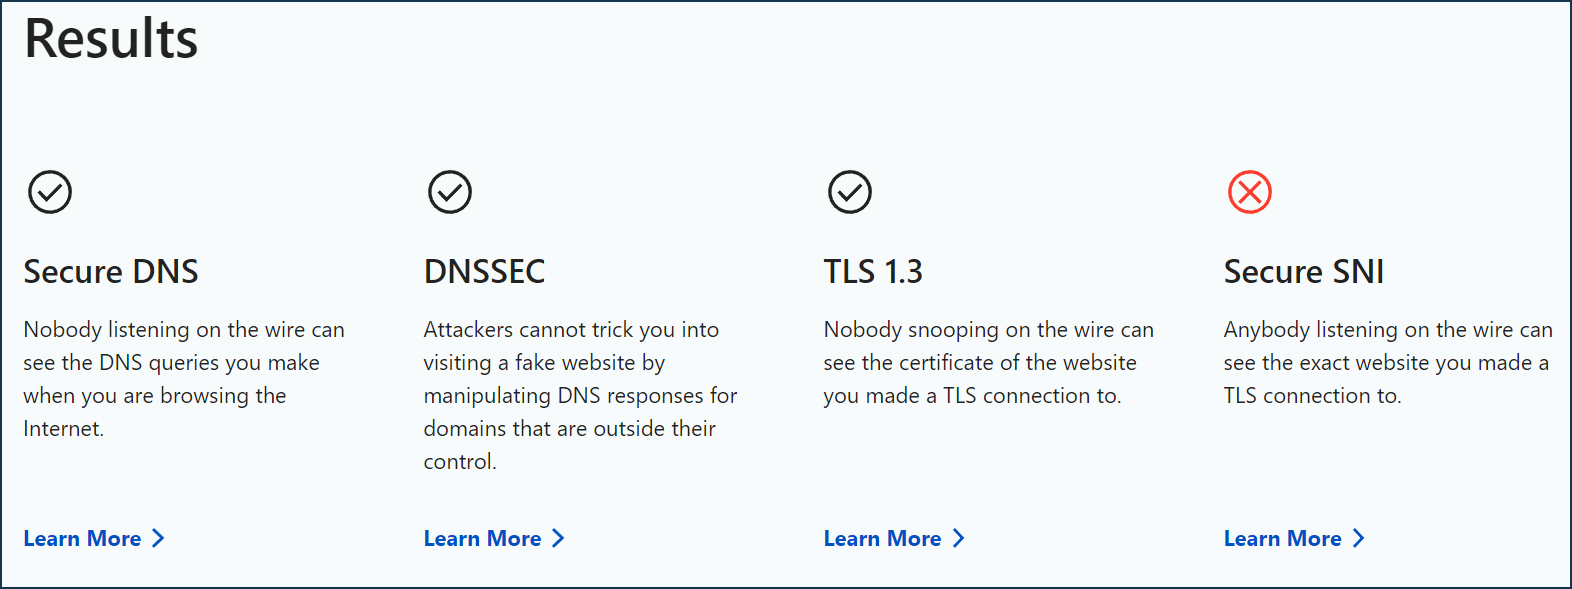1572x589 pixels.
Task: Click the chevron arrow after Secure DNS Learn More
Action: point(158,538)
